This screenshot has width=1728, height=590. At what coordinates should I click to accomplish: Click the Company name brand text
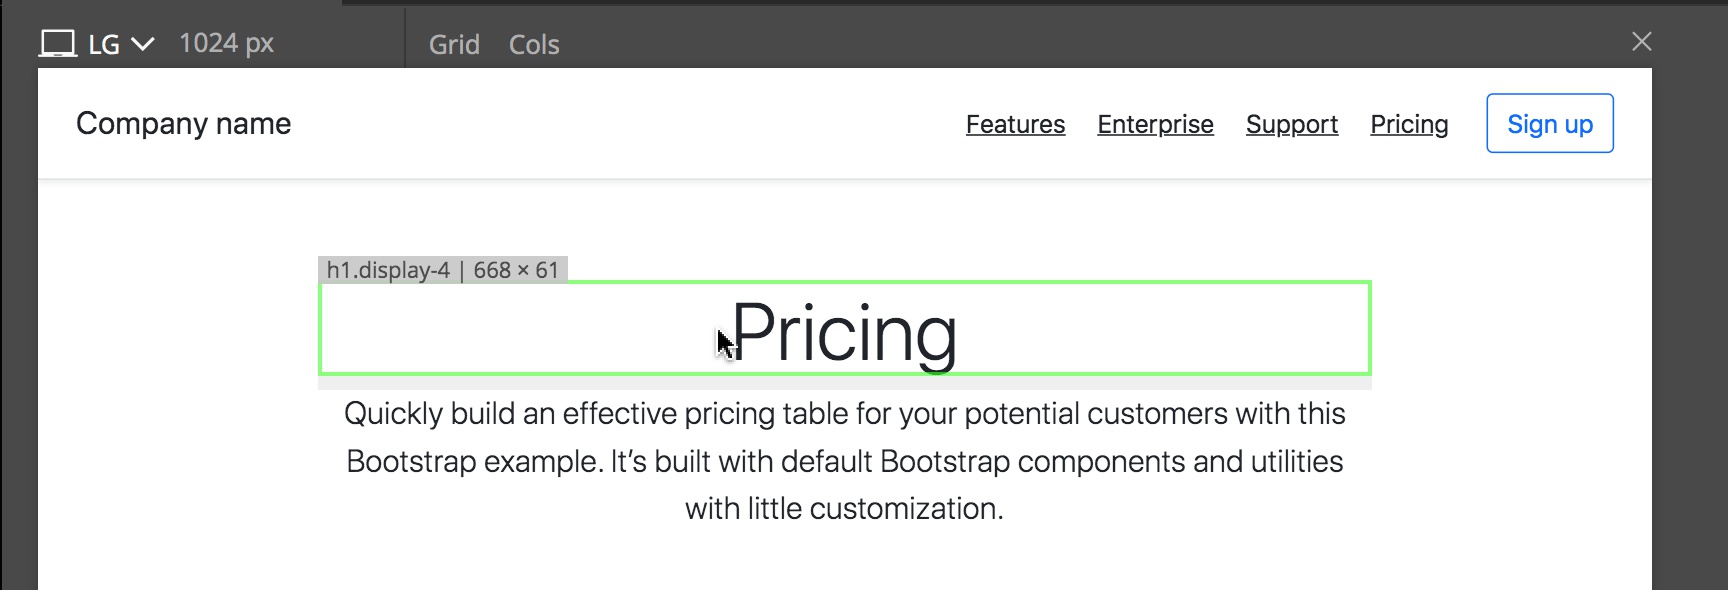(184, 123)
